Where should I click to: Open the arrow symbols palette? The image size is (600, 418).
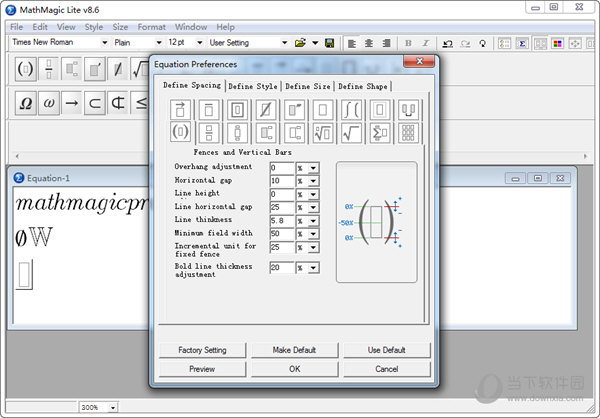72,103
